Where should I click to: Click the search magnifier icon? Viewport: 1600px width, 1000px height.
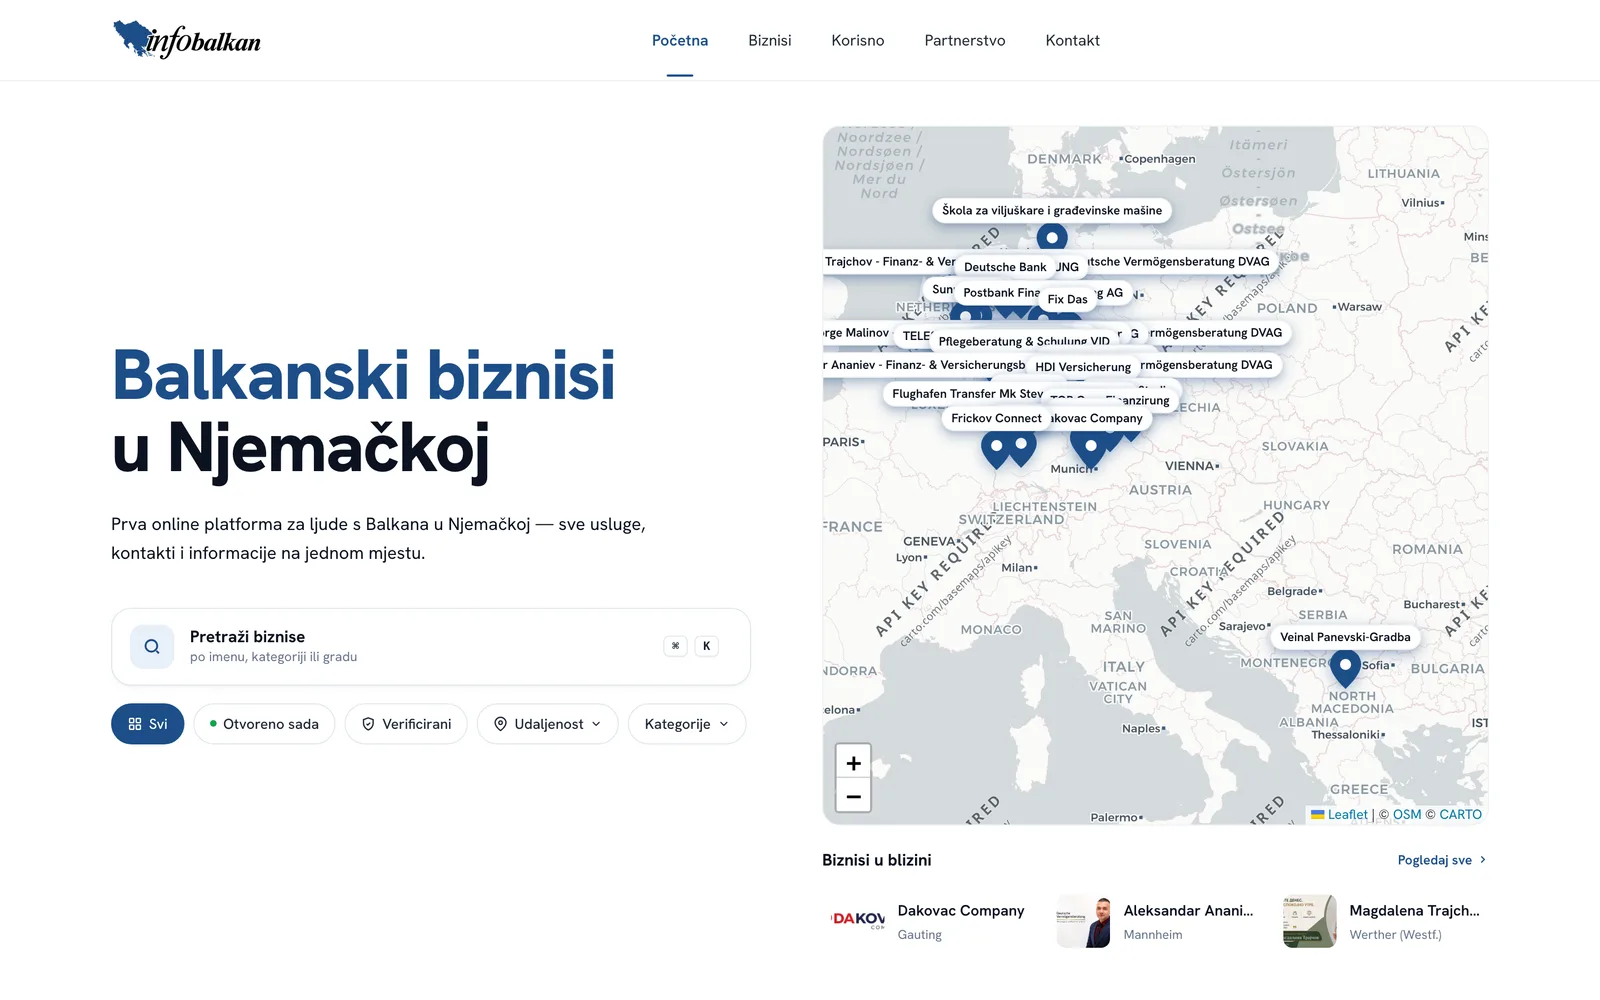152,647
